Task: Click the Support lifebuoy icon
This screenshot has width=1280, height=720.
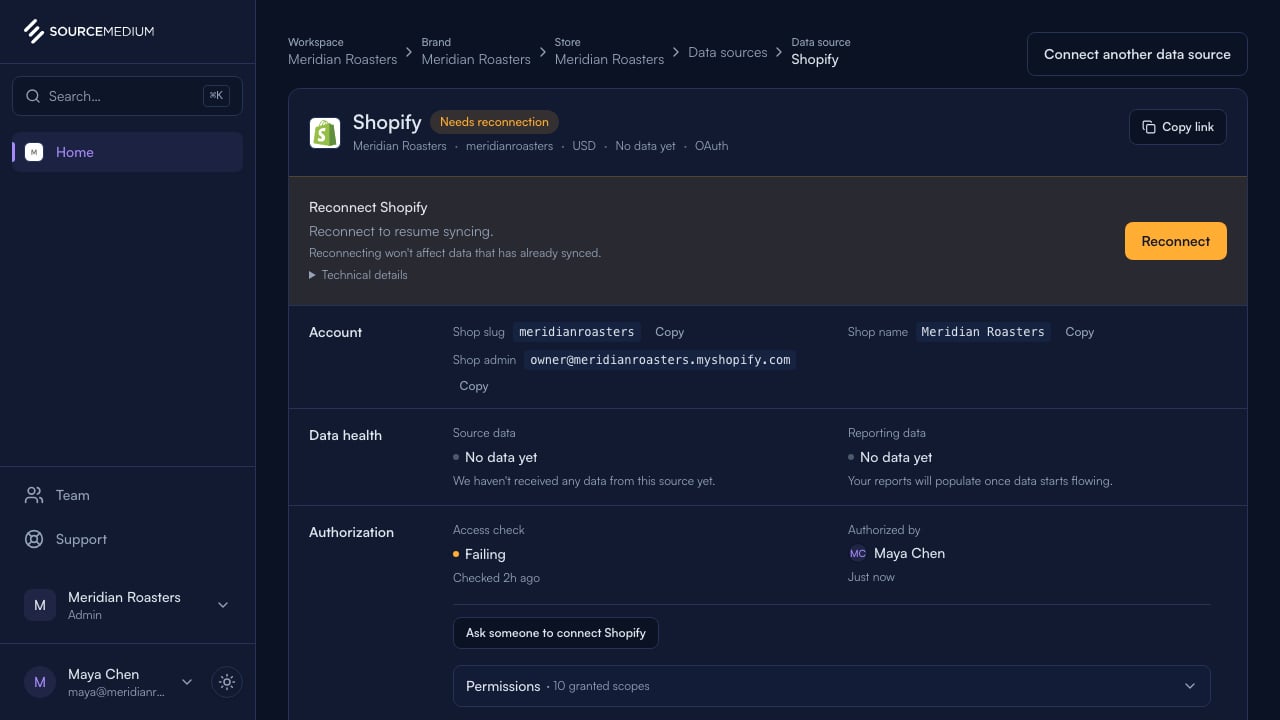Action: coord(34,539)
